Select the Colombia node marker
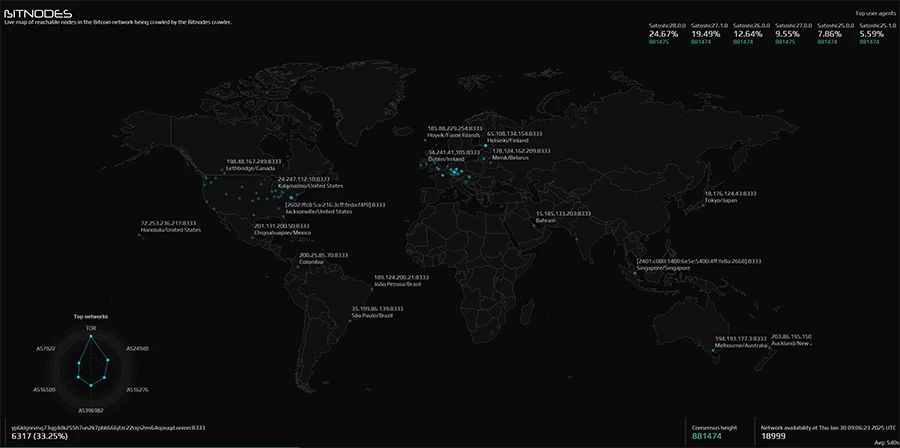Image resolution: width=900 pixels, height=448 pixels. pyautogui.click(x=297, y=267)
